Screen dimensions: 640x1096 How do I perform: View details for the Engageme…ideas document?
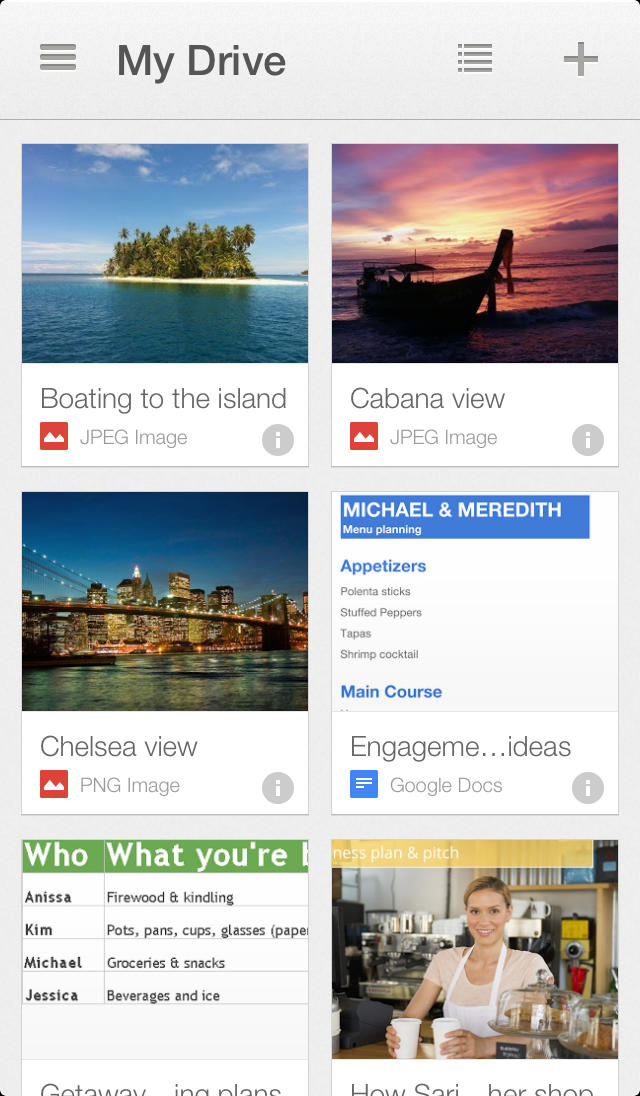pyautogui.click(x=587, y=787)
